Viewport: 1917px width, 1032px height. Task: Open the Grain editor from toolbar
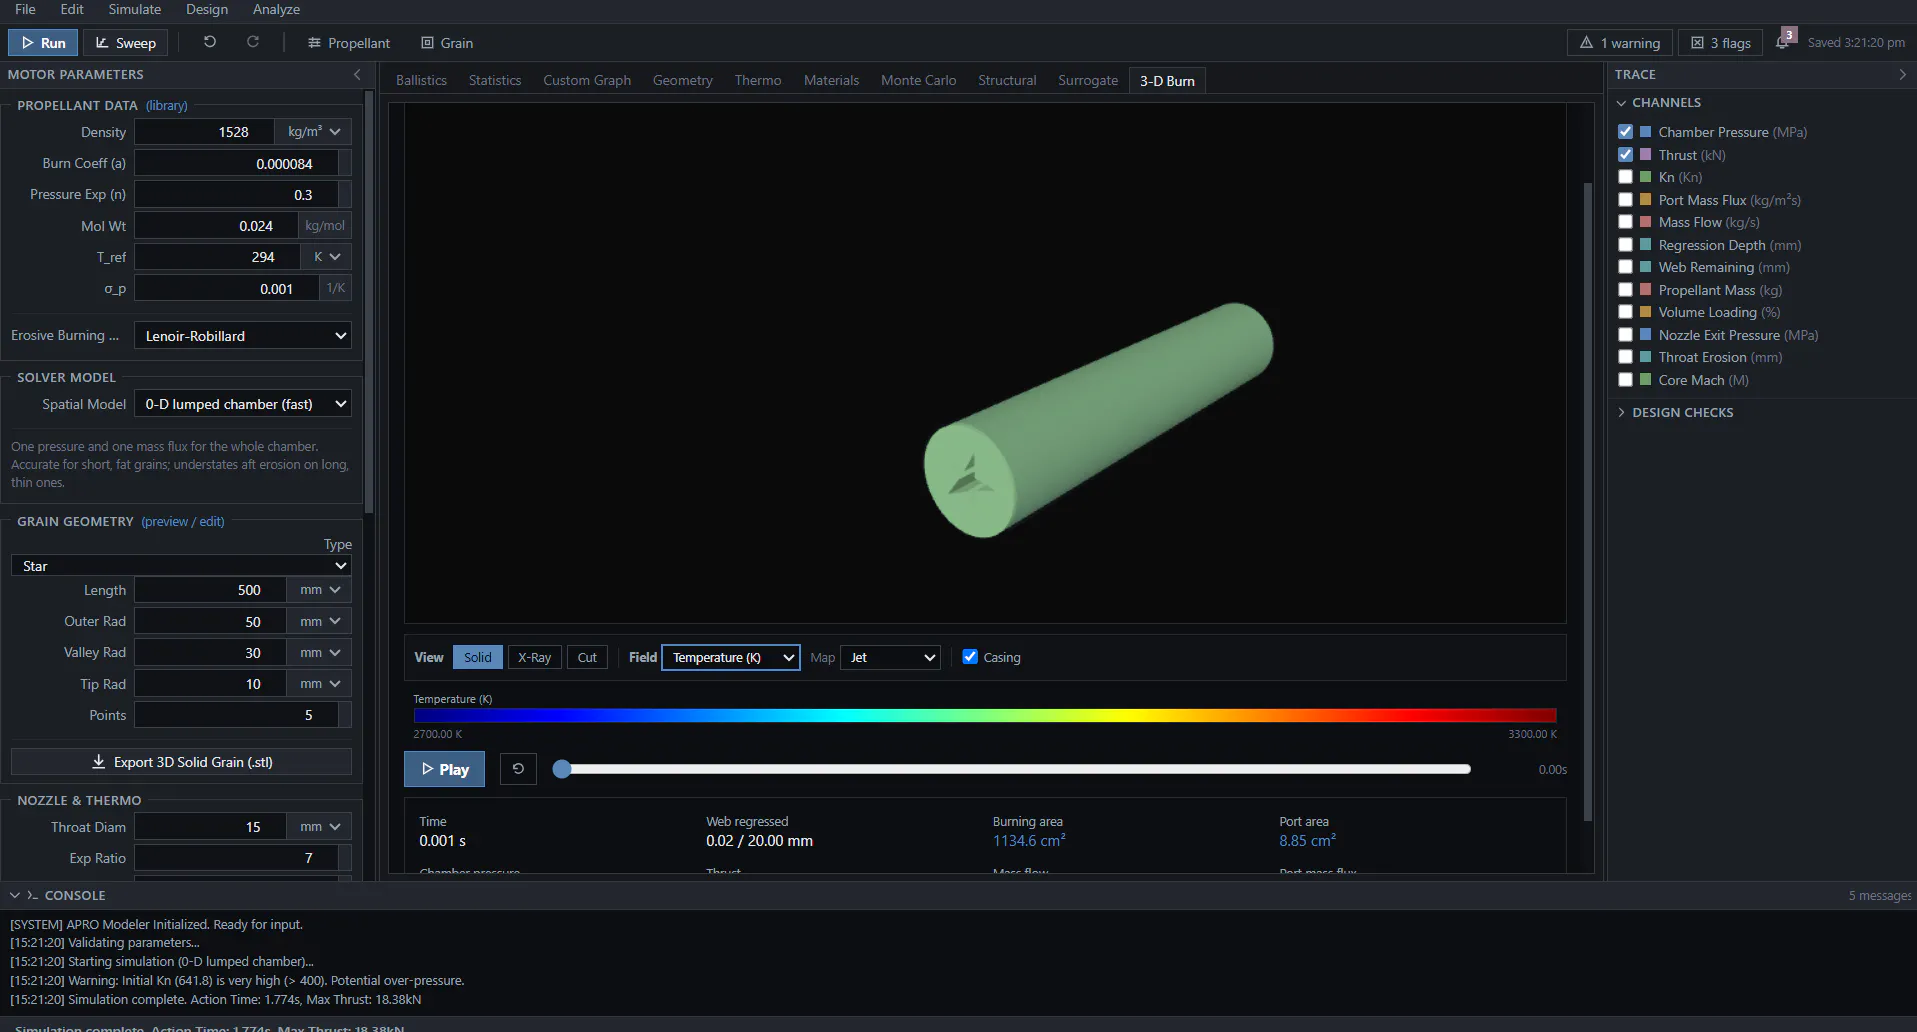tap(447, 43)
